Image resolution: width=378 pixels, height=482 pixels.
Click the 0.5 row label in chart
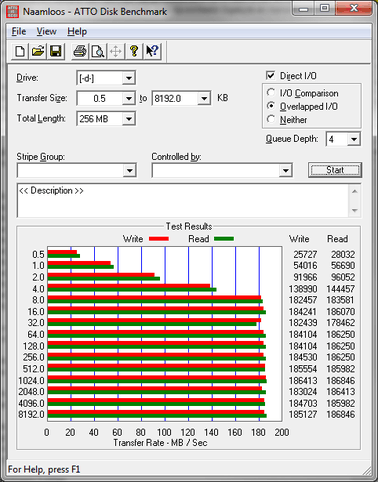(38, 254)
